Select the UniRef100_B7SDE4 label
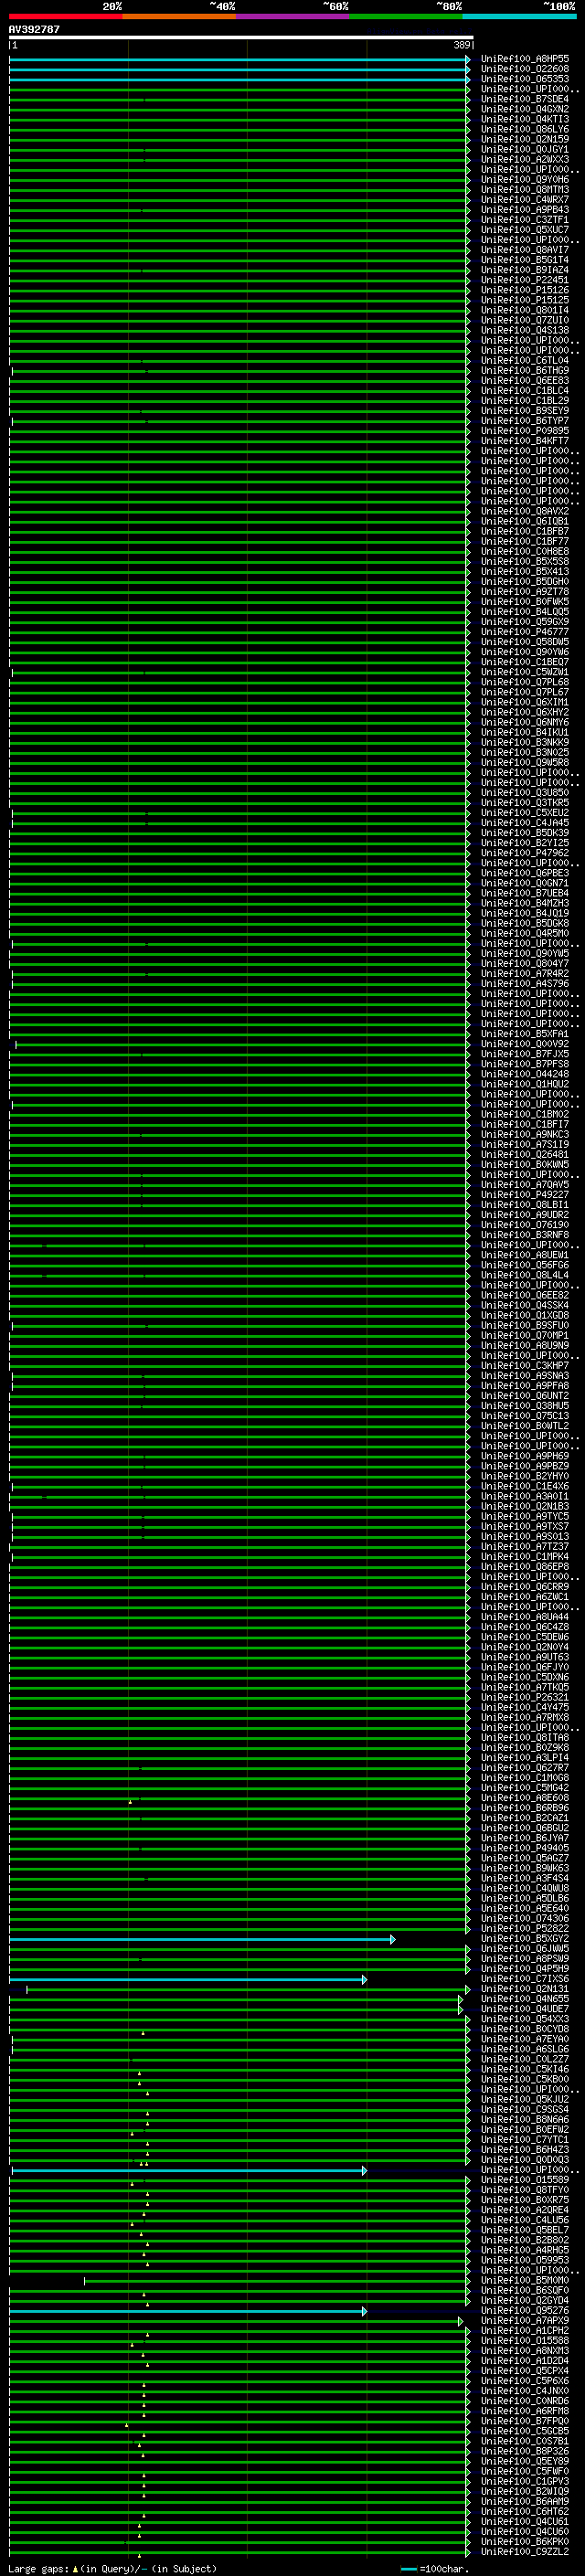Image resolution: width=585 pixels, height=2576 pixels. (x=525, y=99)
